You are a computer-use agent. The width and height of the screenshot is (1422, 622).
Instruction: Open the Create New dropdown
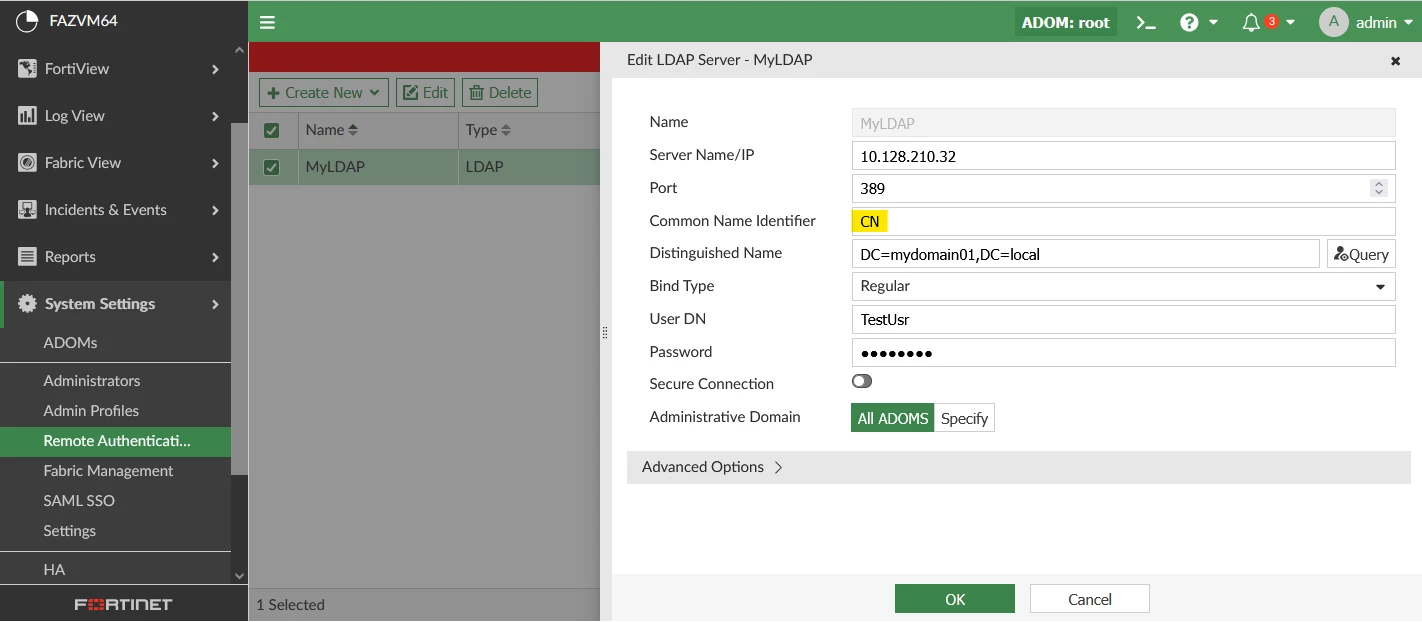click(324, 93)
